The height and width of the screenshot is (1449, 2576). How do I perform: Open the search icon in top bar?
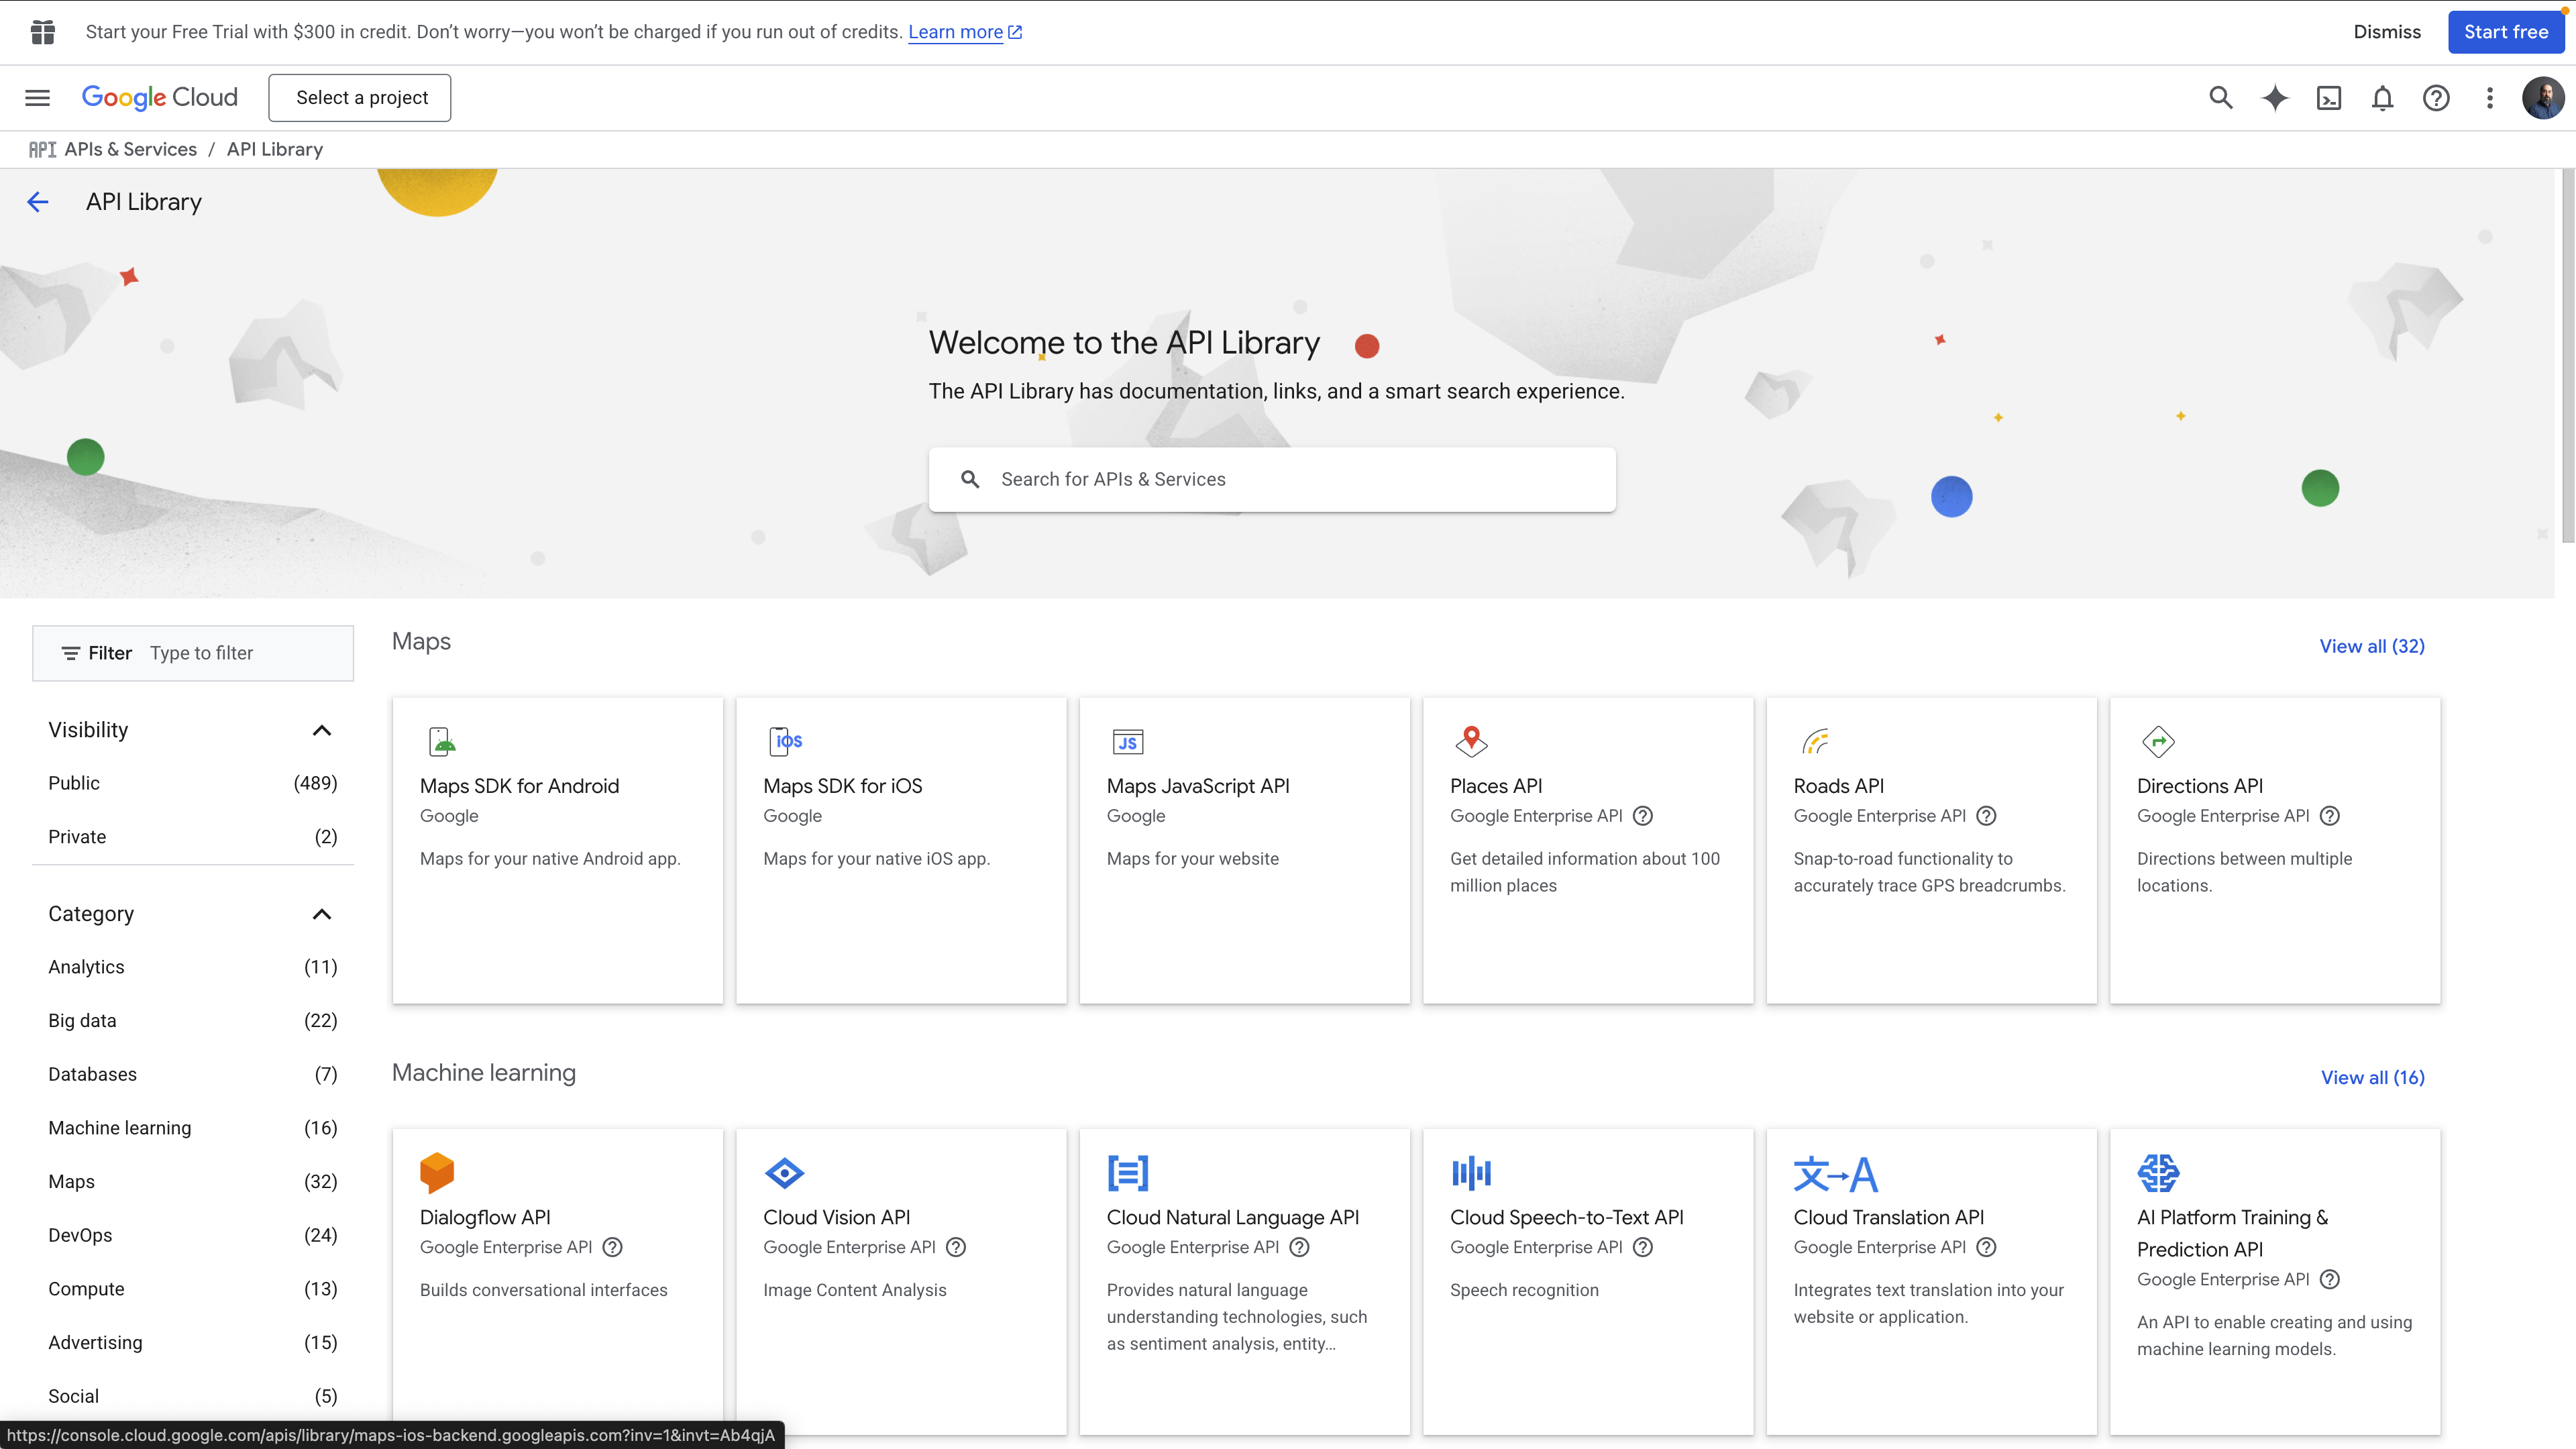point(2220,98)
